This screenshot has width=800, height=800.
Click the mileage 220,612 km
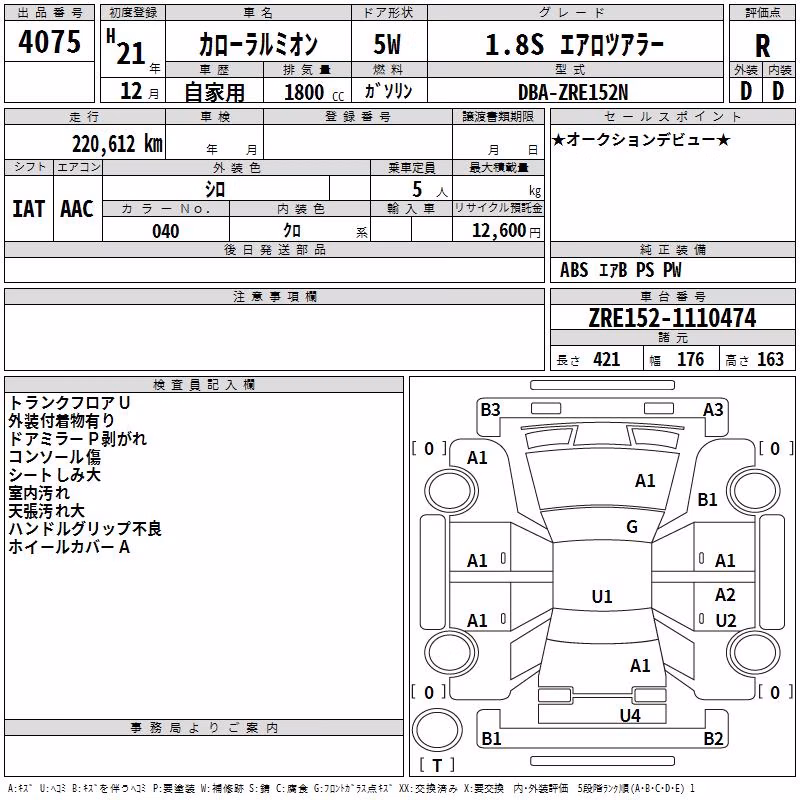(x=117, y=144)
